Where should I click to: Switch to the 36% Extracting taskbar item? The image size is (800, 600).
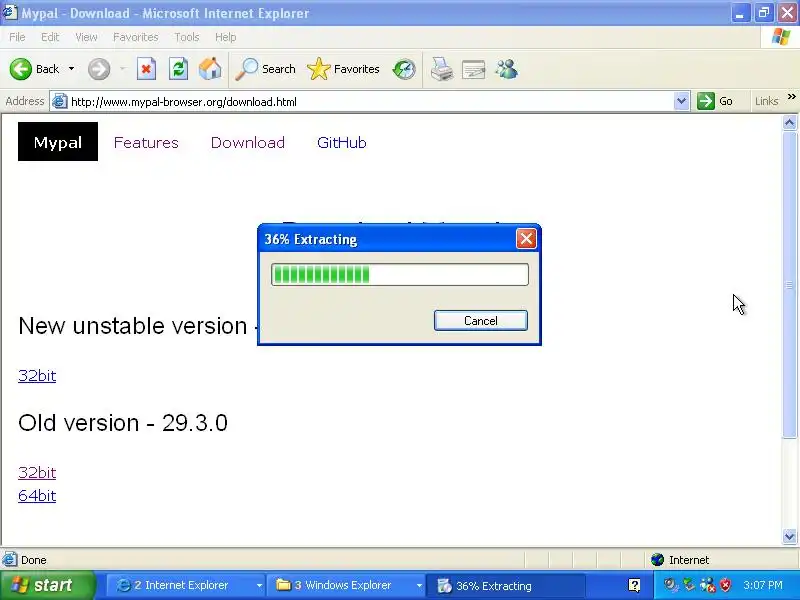pyautogui.click(x=505, y=586)
